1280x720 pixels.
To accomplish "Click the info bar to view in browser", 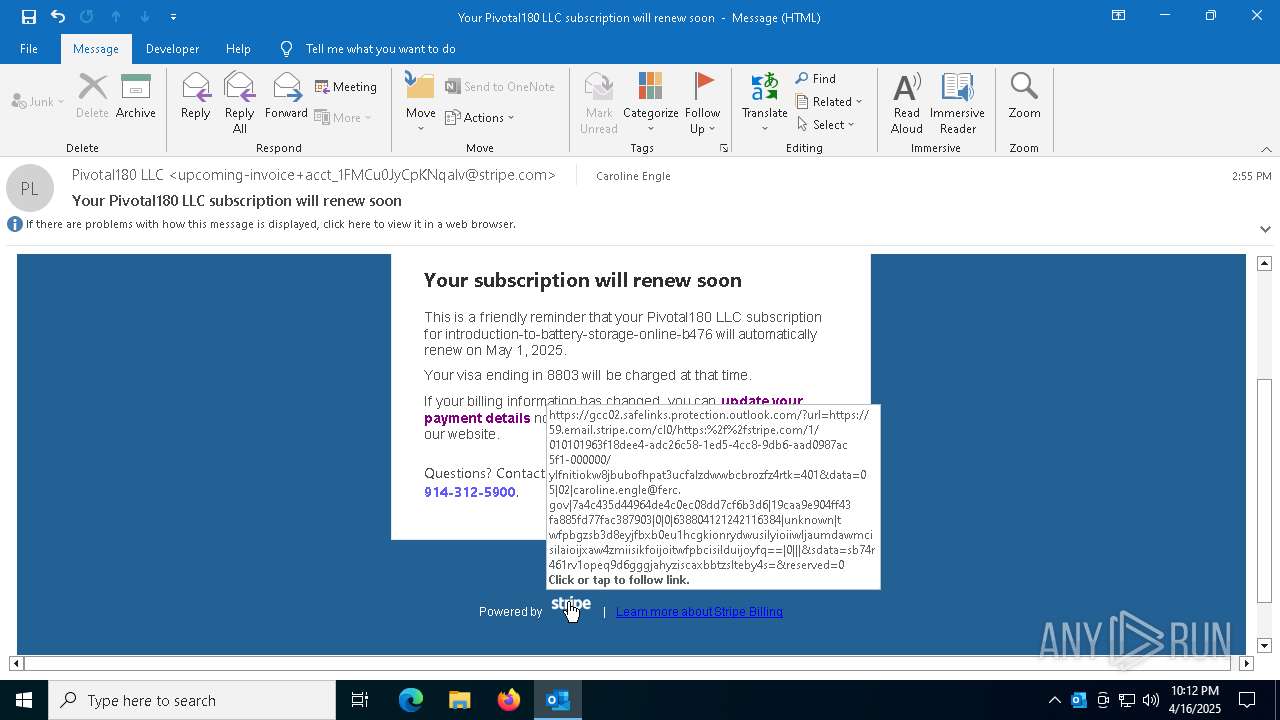I will coord(270,224).
